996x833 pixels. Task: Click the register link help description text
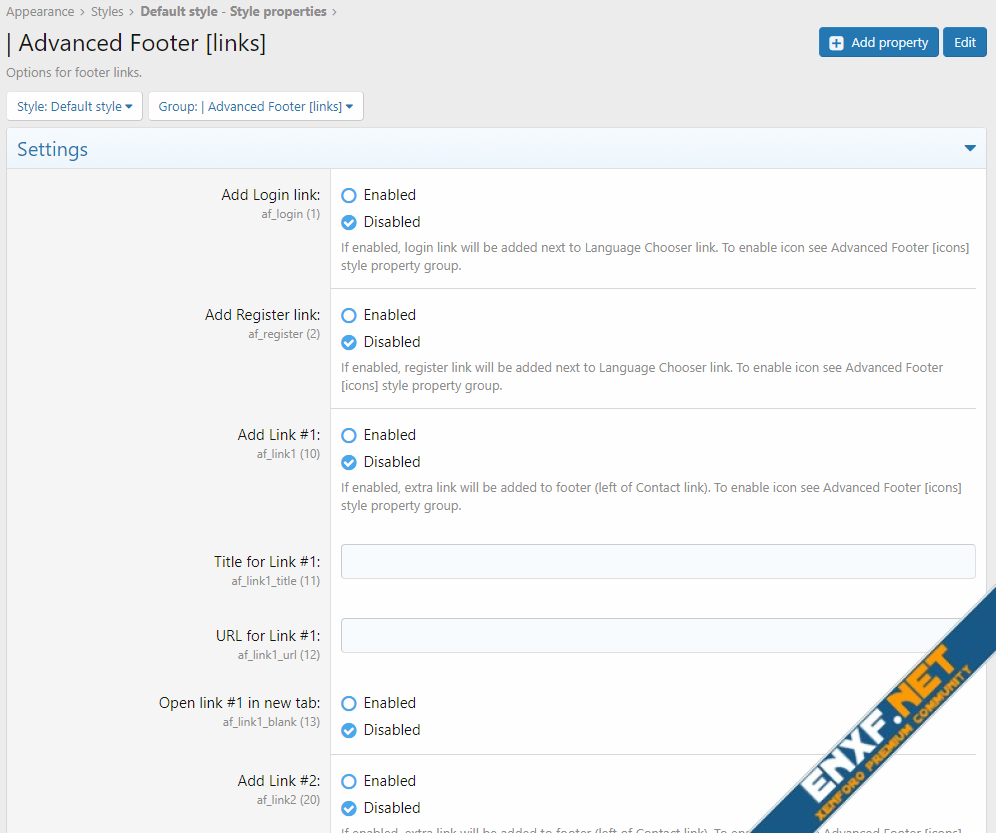(x=642, y=377)
